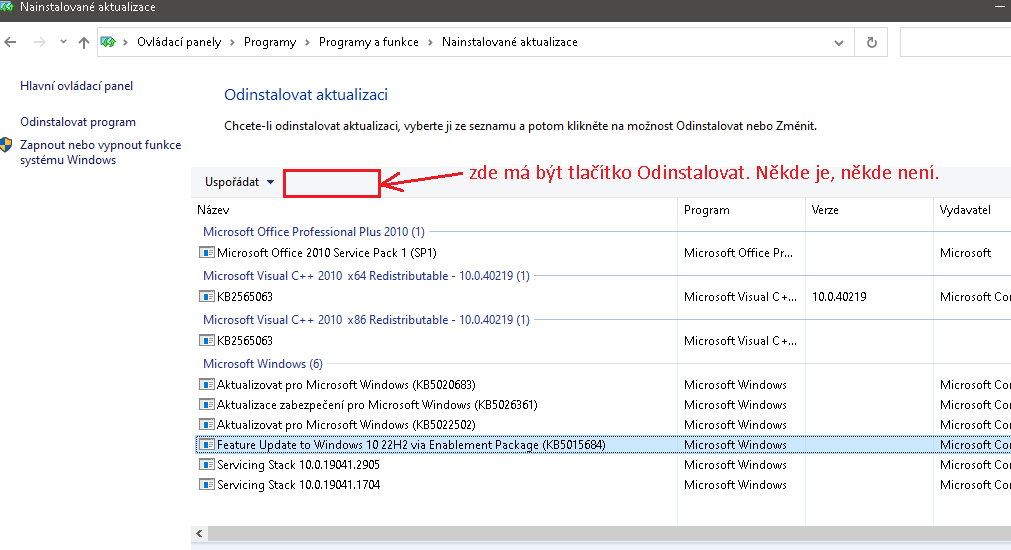Collapse Visual C++ 2010 x64 Redistributable group
The height and width of the screenshot is (550, 1011).
366,275
